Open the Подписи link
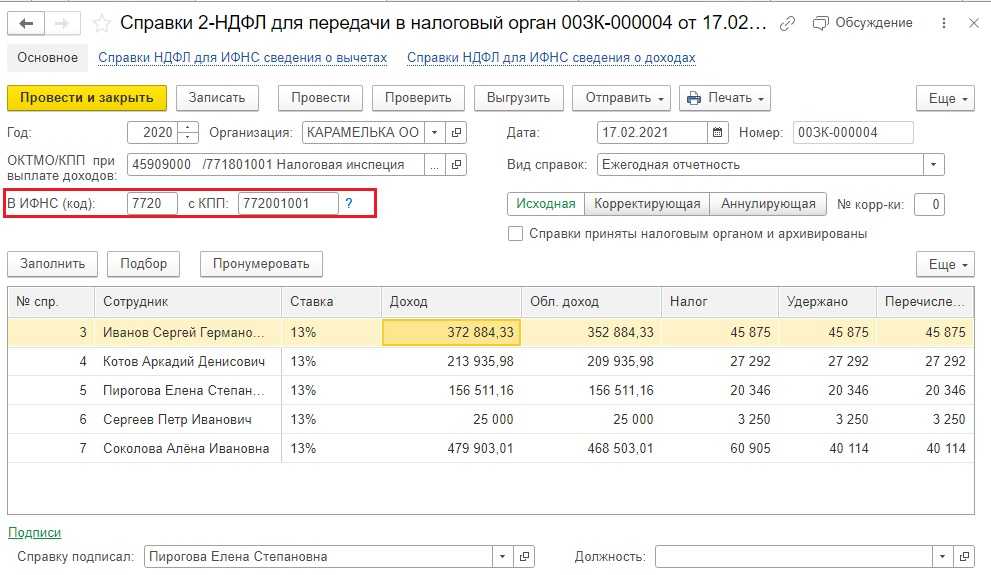The image size is (991, 575). pos(34,533)
